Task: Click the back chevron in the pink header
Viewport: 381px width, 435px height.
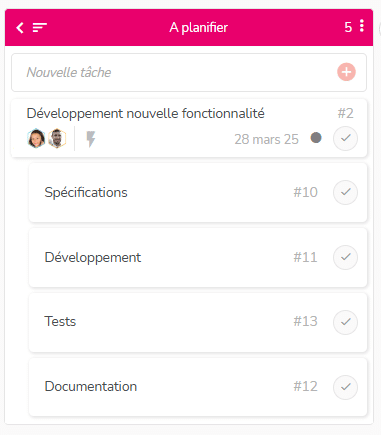Action: point(20,28)
